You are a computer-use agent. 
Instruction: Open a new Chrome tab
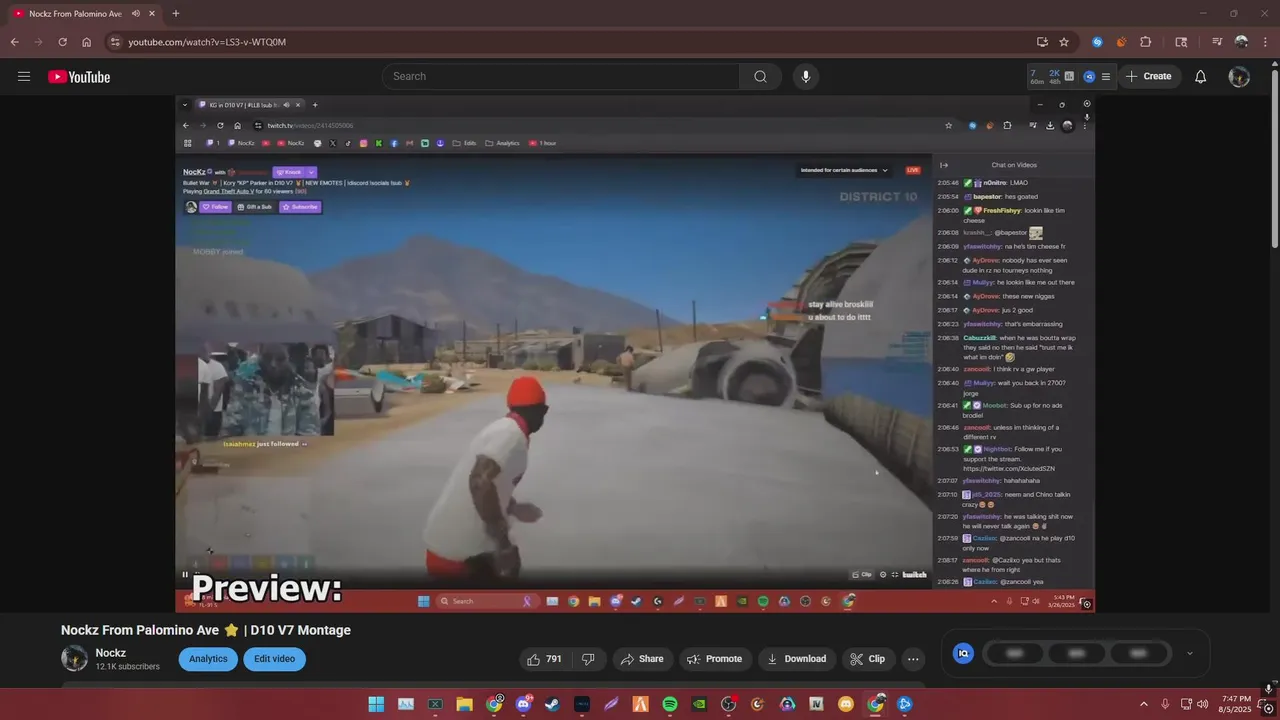[x=176, y=14]
